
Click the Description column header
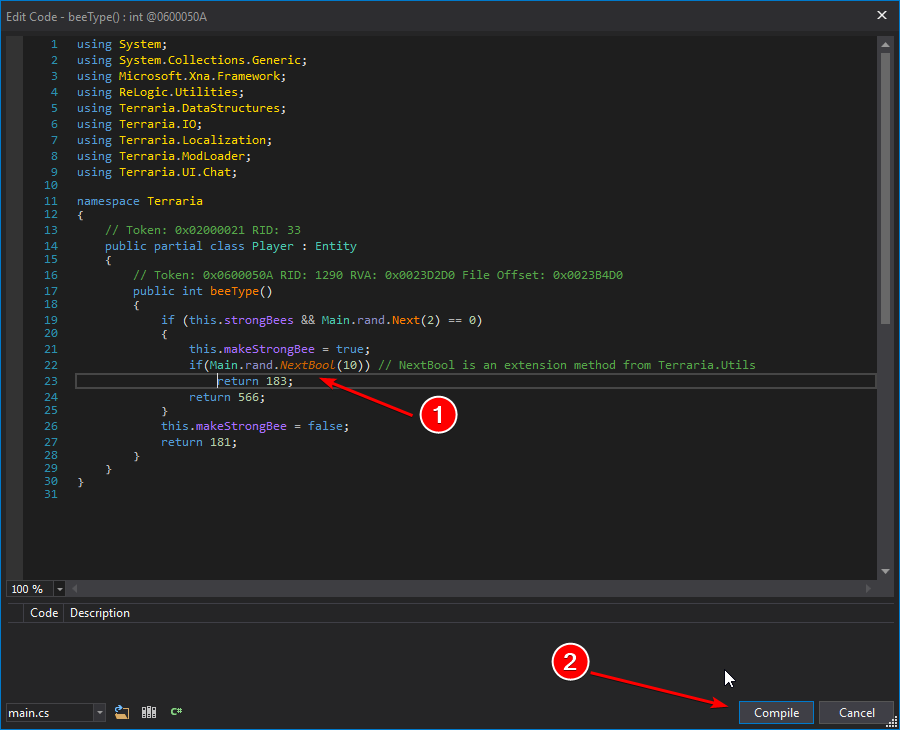pyautogui.click(x=100, y=613)
